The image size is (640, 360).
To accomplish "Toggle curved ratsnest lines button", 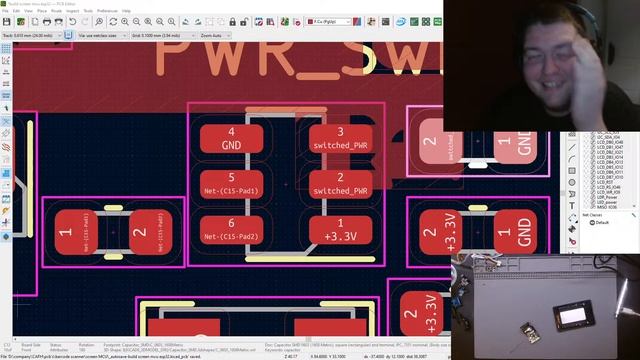I will click(6, 134).
